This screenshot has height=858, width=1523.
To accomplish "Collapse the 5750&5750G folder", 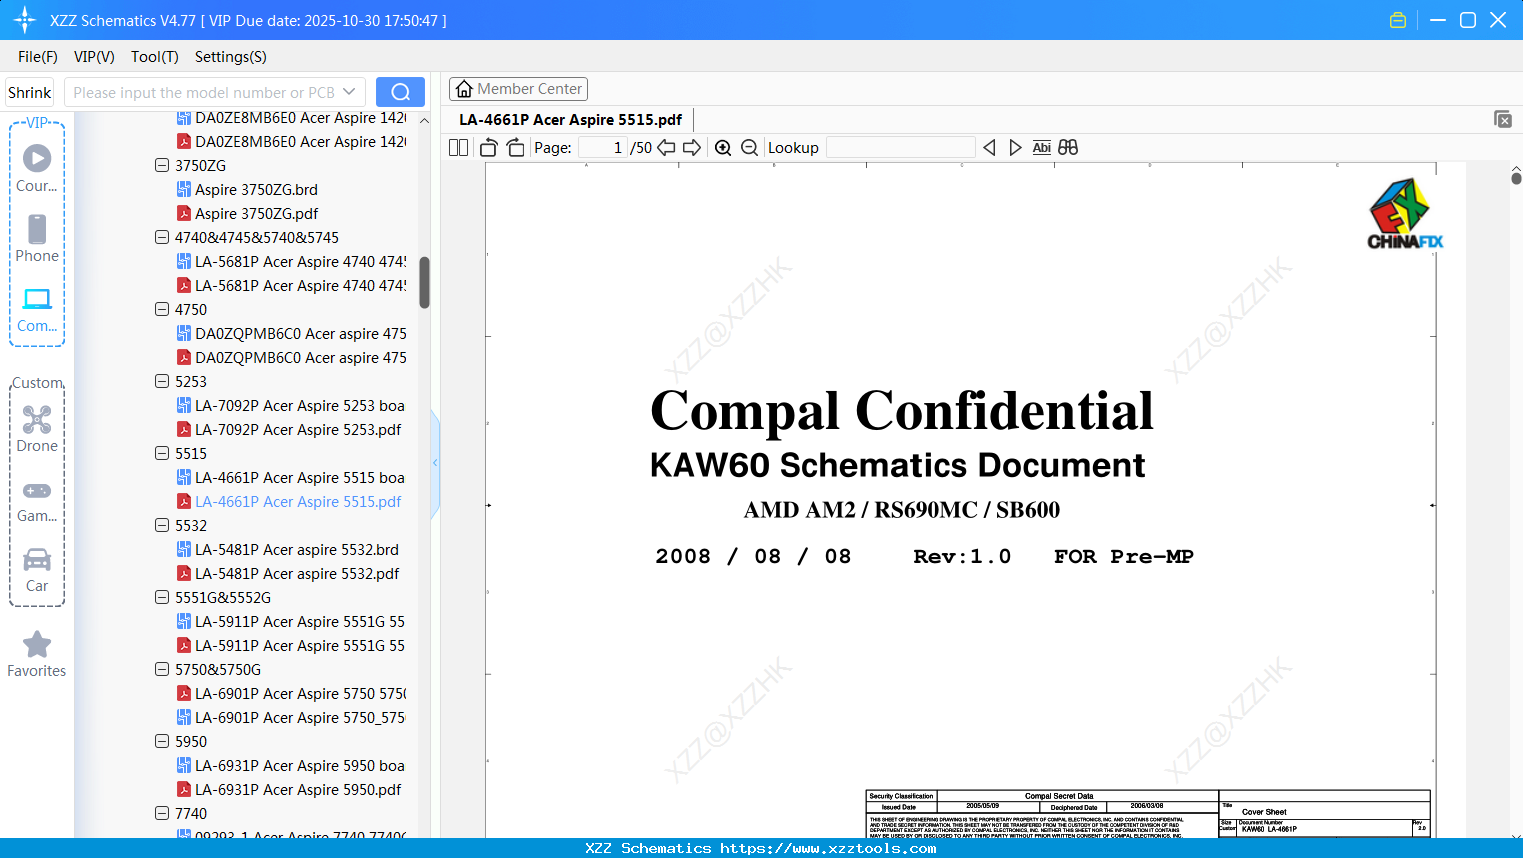I will [x=162, y=669].
